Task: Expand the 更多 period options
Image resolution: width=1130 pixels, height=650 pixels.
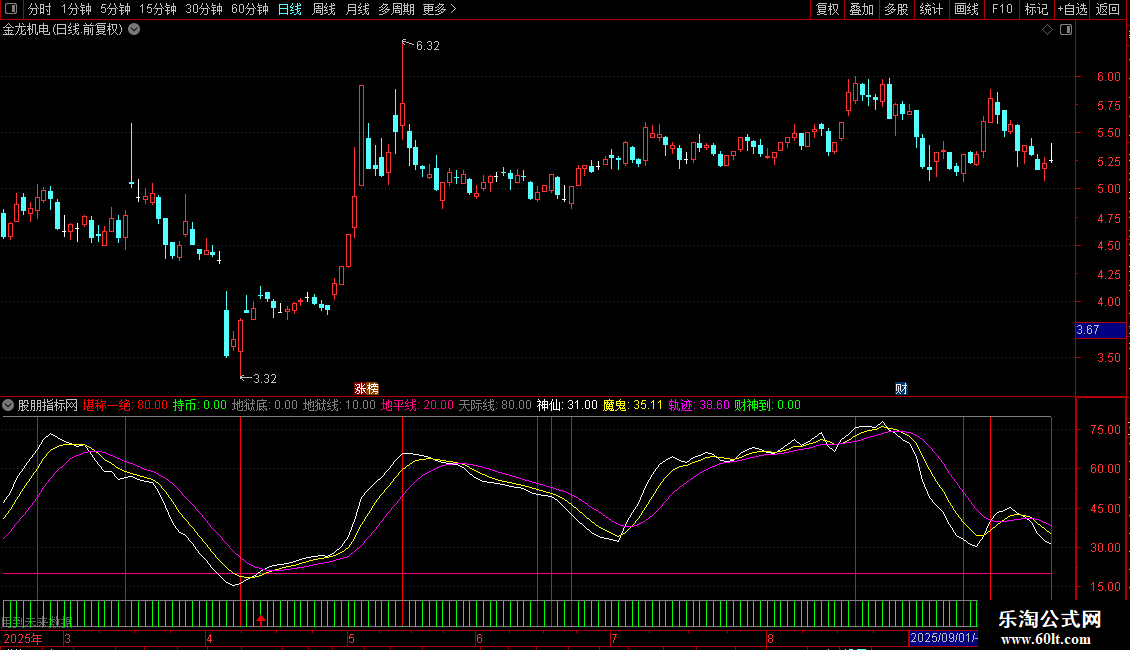Action: pyautogui.click(x=439, y=10)
